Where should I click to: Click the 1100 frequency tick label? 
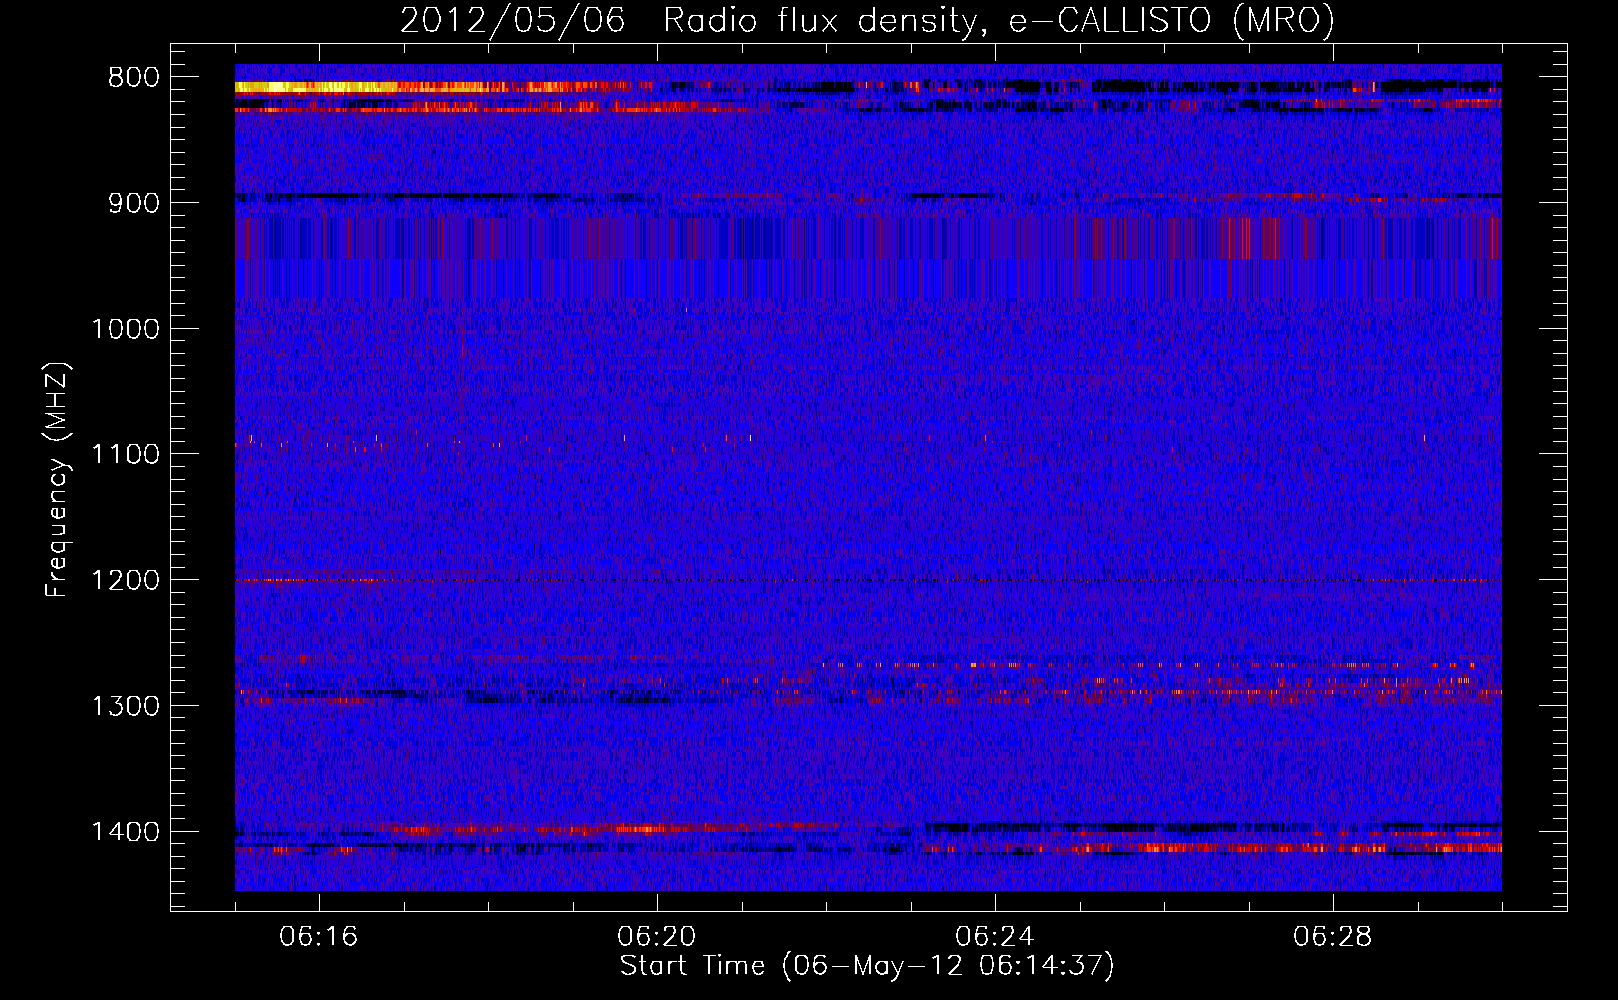[125, 455]
